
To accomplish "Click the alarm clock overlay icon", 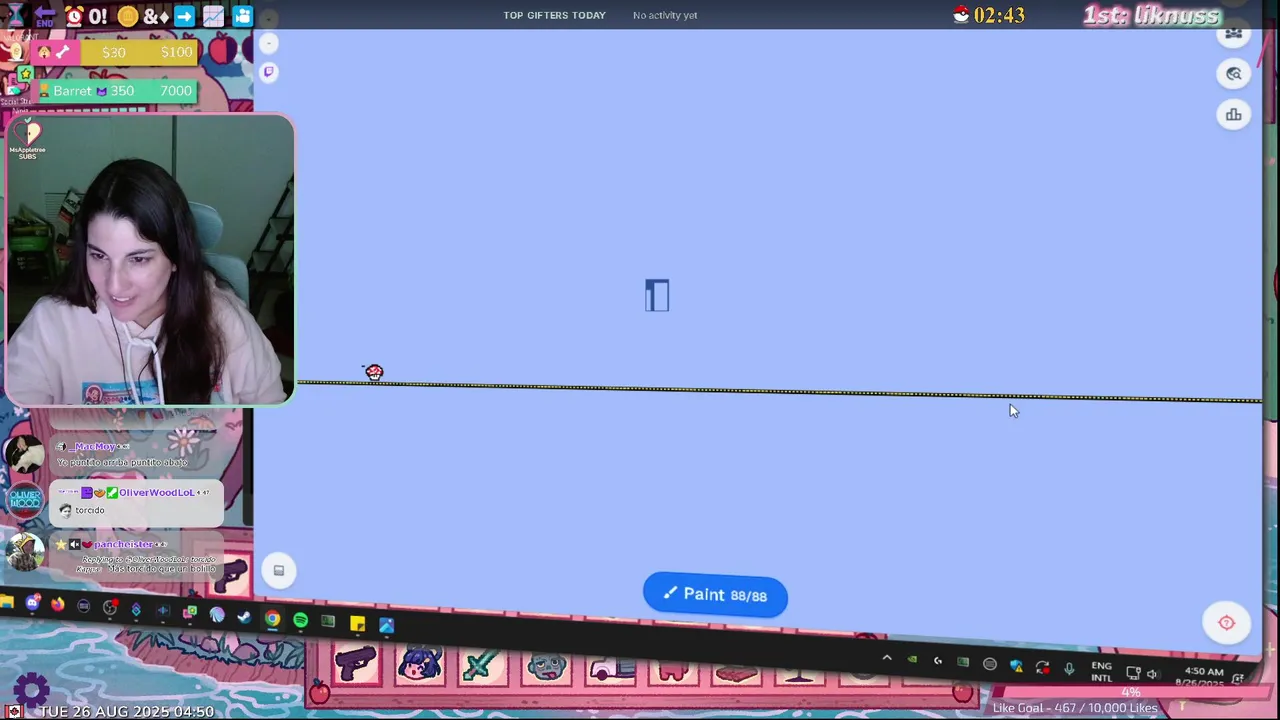I will click(x=74, y=16).
